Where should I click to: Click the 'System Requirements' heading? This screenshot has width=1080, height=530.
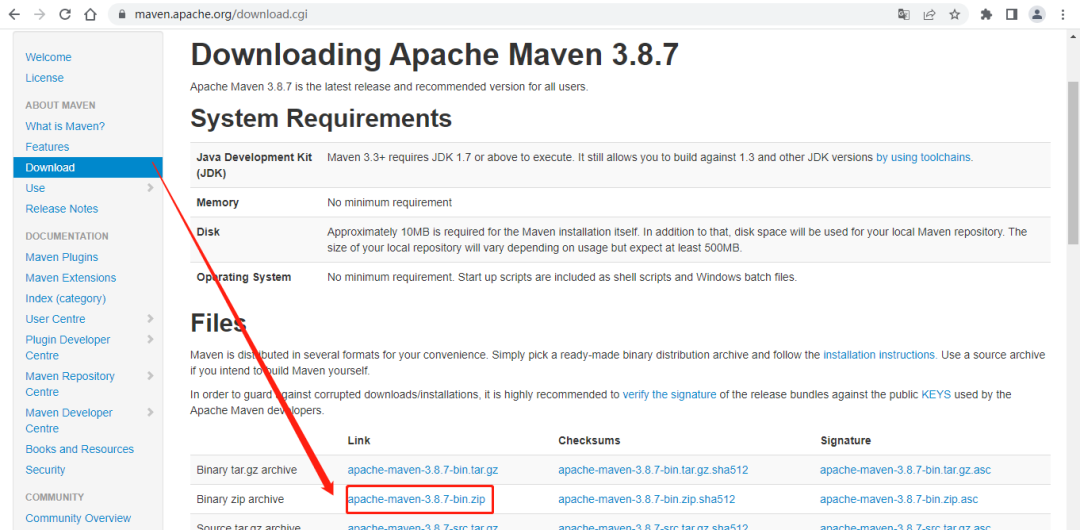[321, 119]
